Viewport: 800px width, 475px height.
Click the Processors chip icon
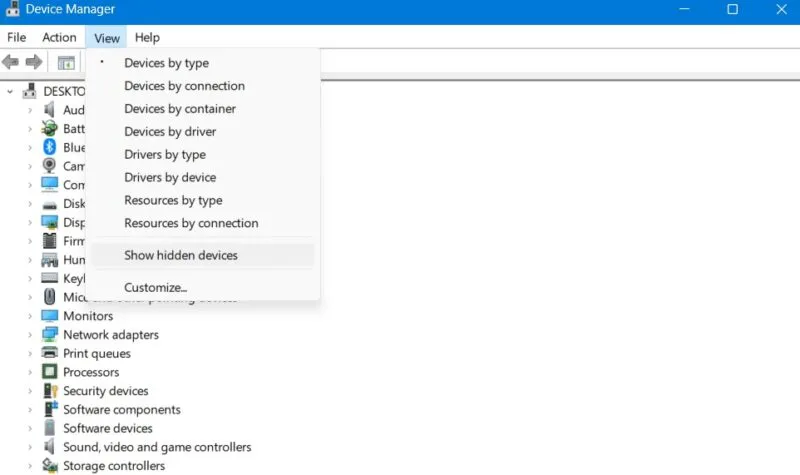pyautogui.click(x=50, y=372)
